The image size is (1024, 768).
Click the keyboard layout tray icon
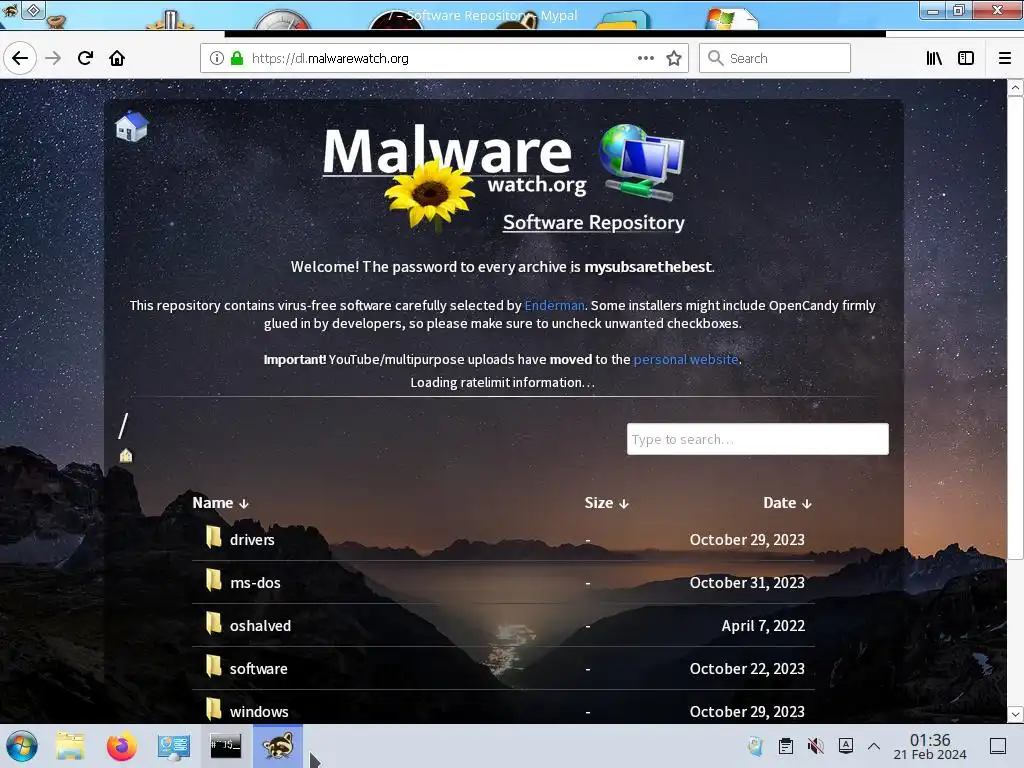click(846, 746)
